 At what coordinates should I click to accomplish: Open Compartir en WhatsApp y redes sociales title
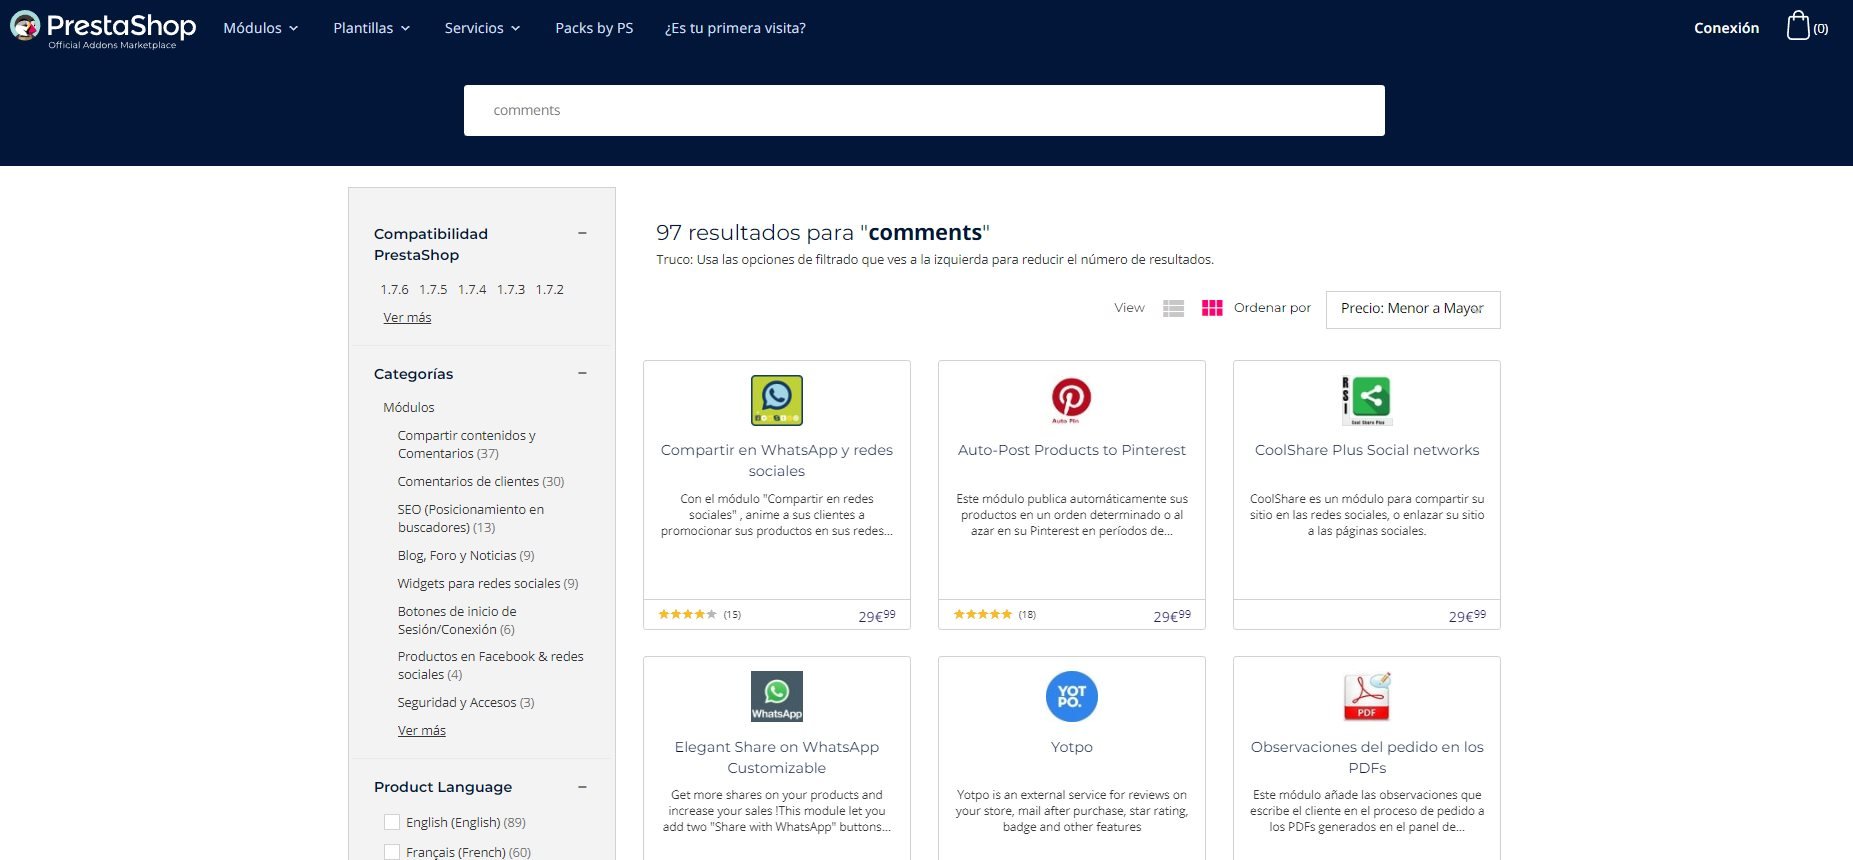point(777,460)
